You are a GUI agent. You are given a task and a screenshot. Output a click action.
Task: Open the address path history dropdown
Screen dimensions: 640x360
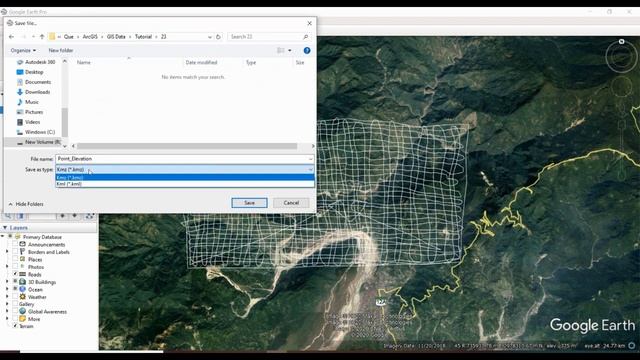click(210, 37)
